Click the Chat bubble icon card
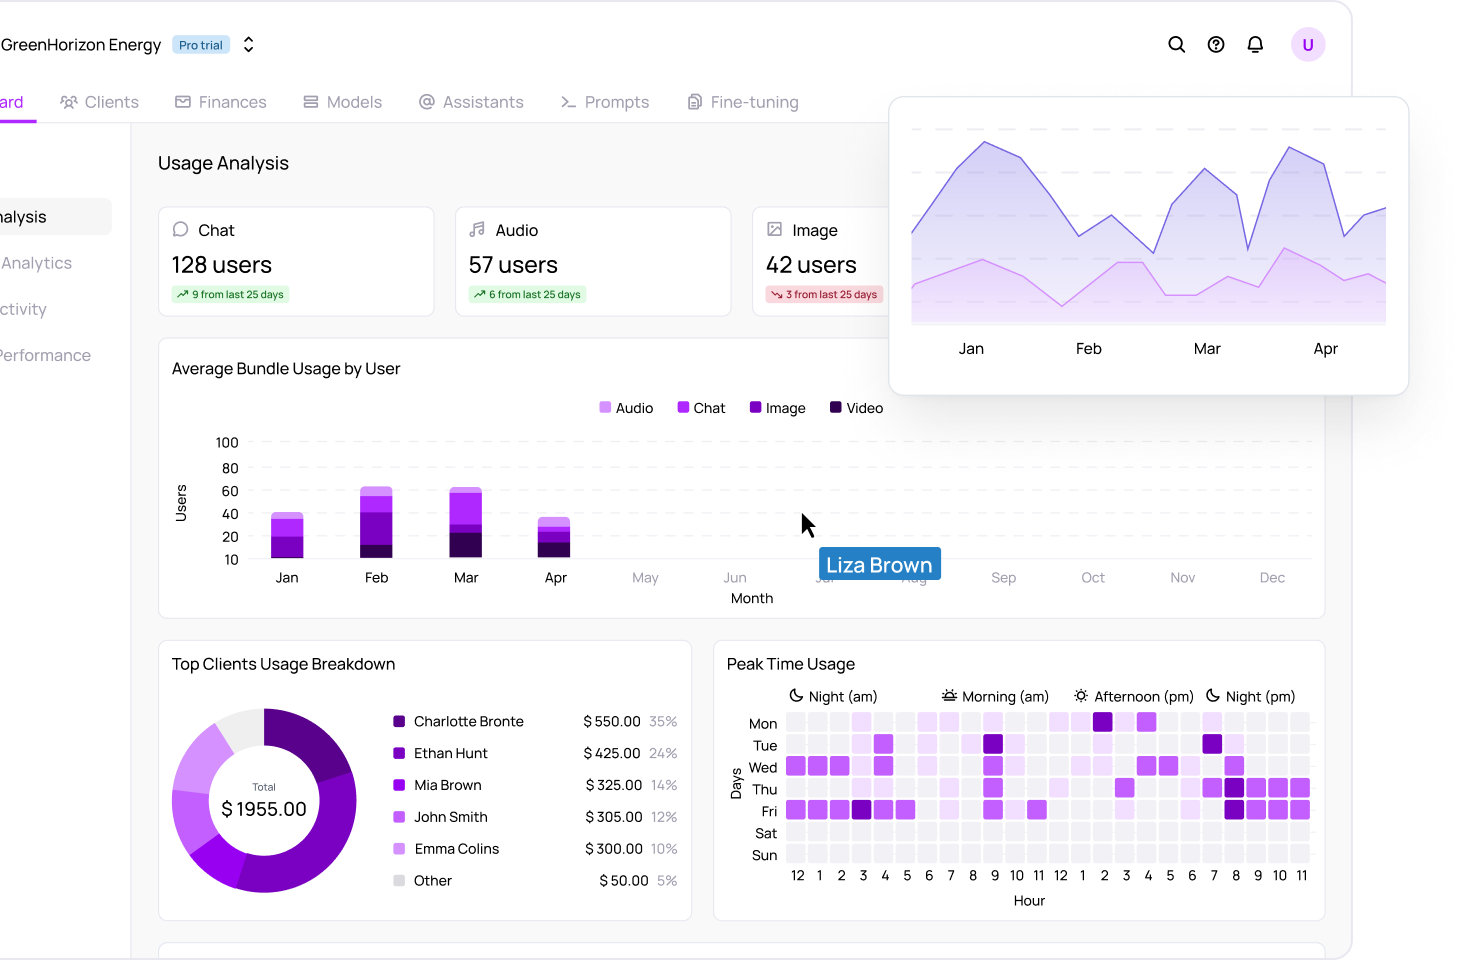 (x=181, y=230)
